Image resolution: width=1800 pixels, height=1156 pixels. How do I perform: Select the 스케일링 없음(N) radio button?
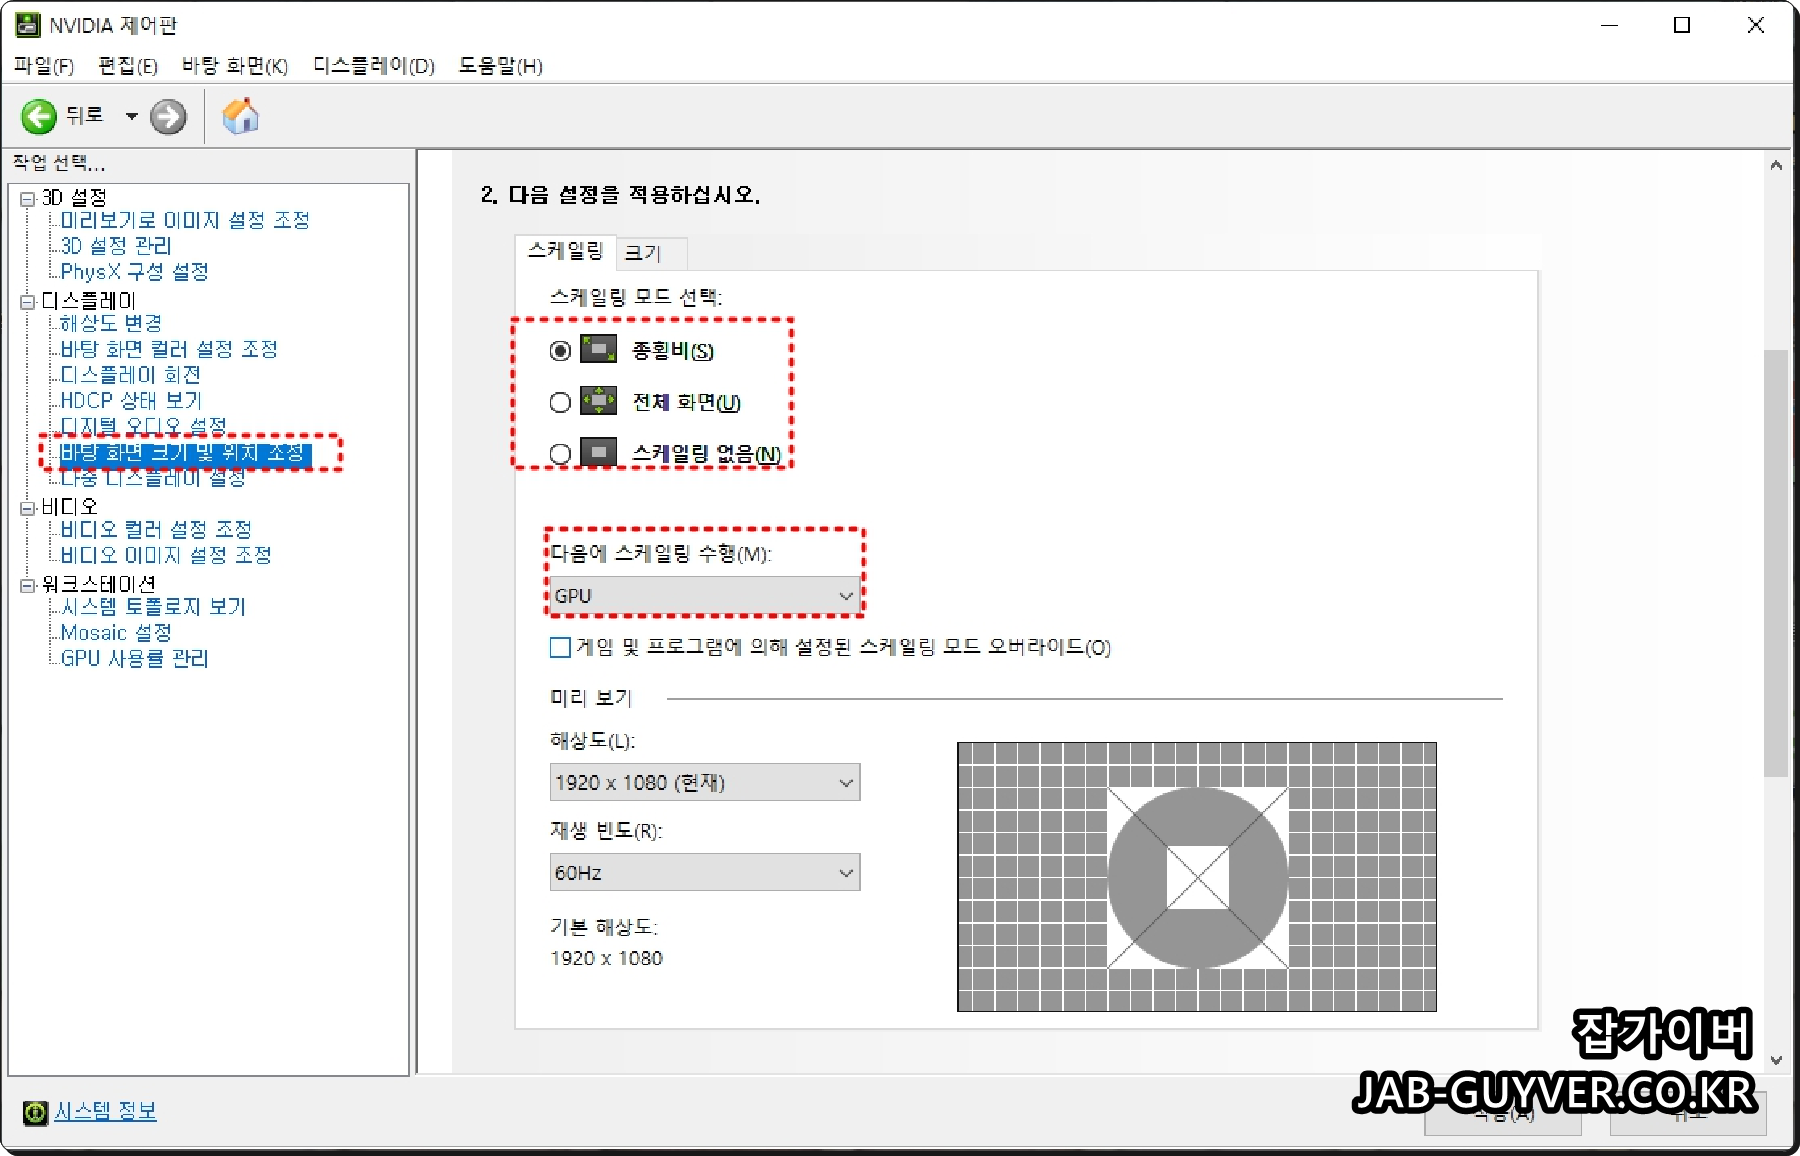[560, 454]
